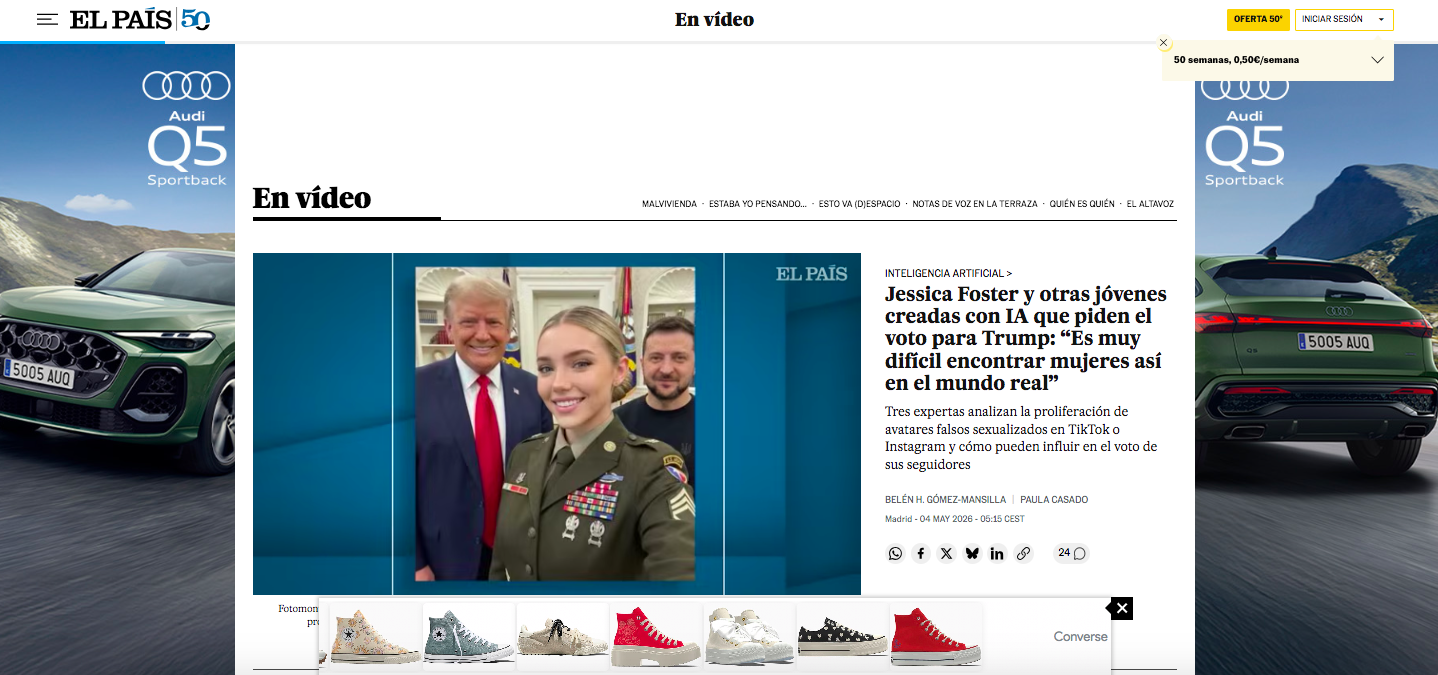
Task: Close the Converse ad banner
Action: (x=1122, y=608)
